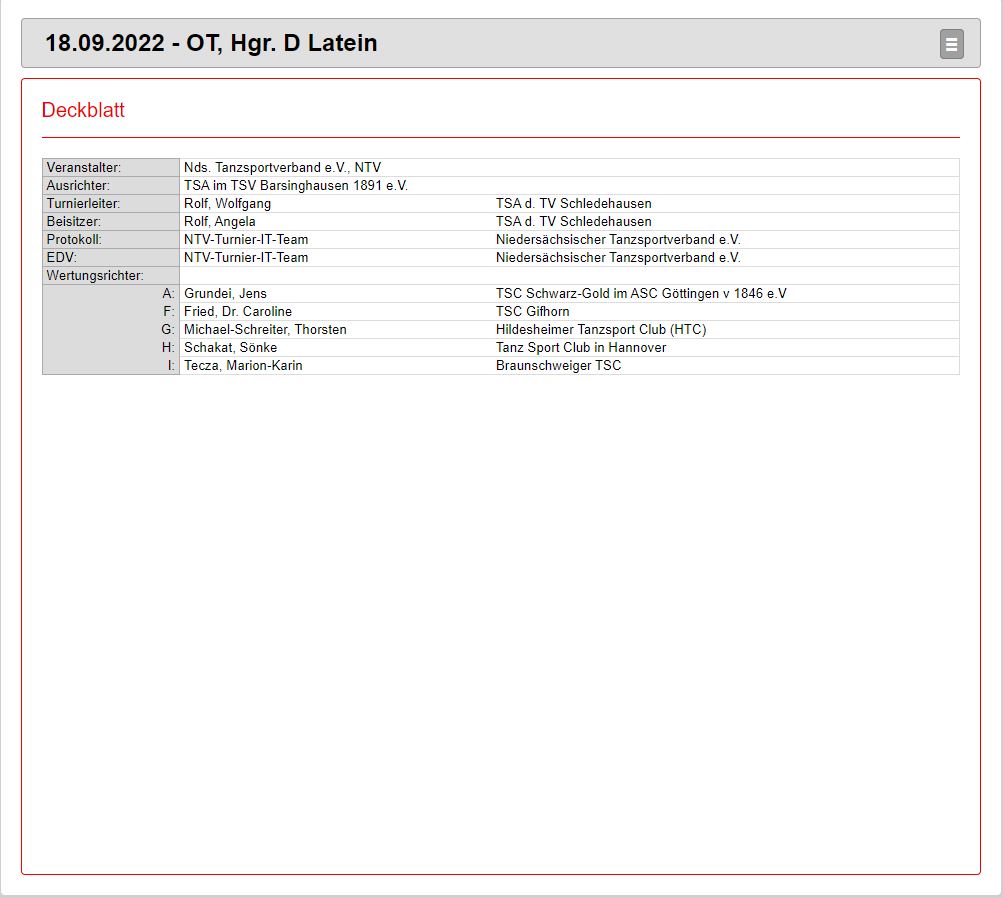Select Beisitzer name 'Rolf, Angela'
1003x898 pixels.
click(x=220, y=222)
